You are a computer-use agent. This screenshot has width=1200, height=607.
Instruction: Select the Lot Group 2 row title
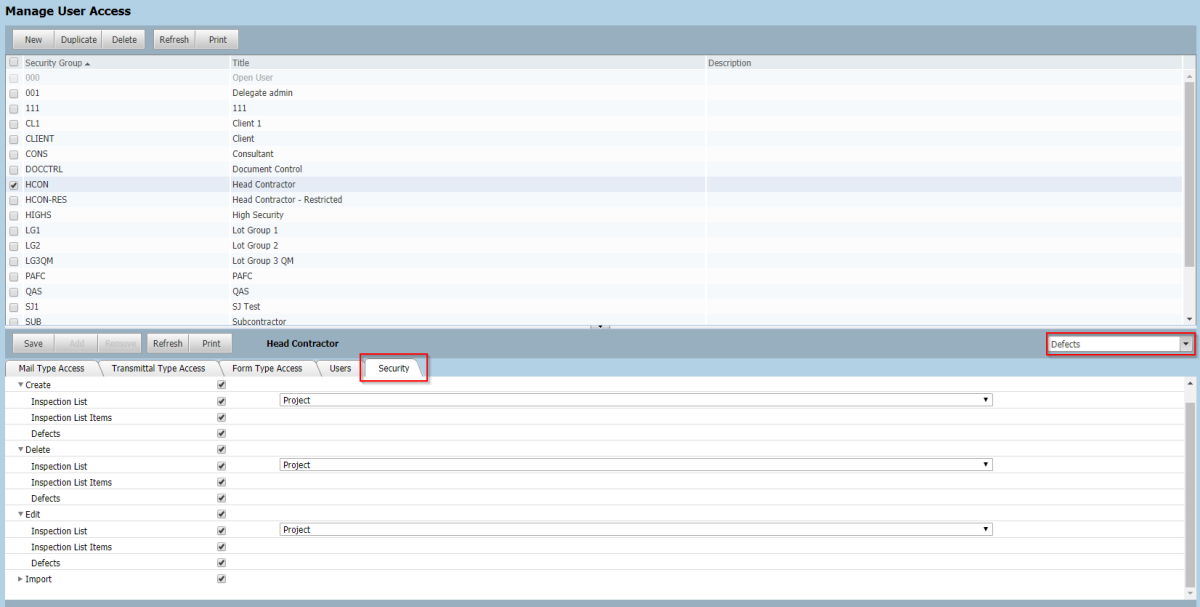coord(255,246)
